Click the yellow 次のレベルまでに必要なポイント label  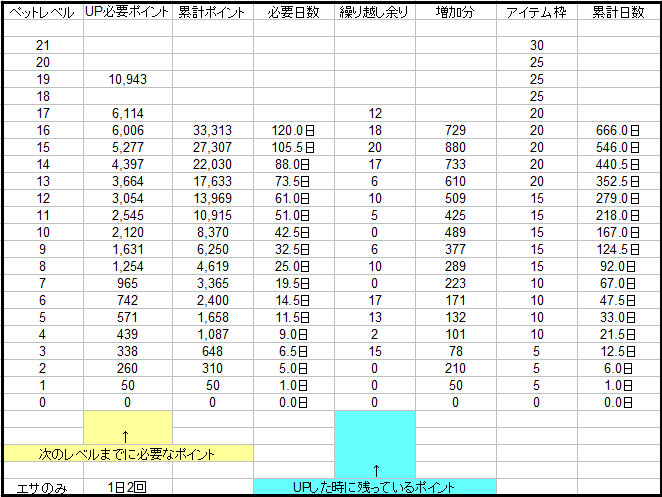[126, 453]
